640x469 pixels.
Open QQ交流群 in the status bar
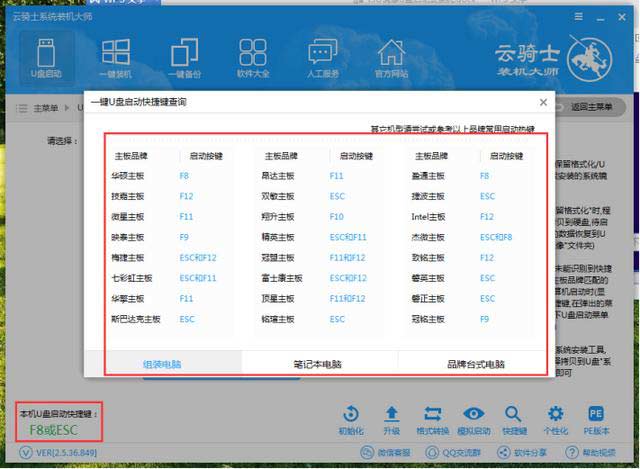pos(453,452)
